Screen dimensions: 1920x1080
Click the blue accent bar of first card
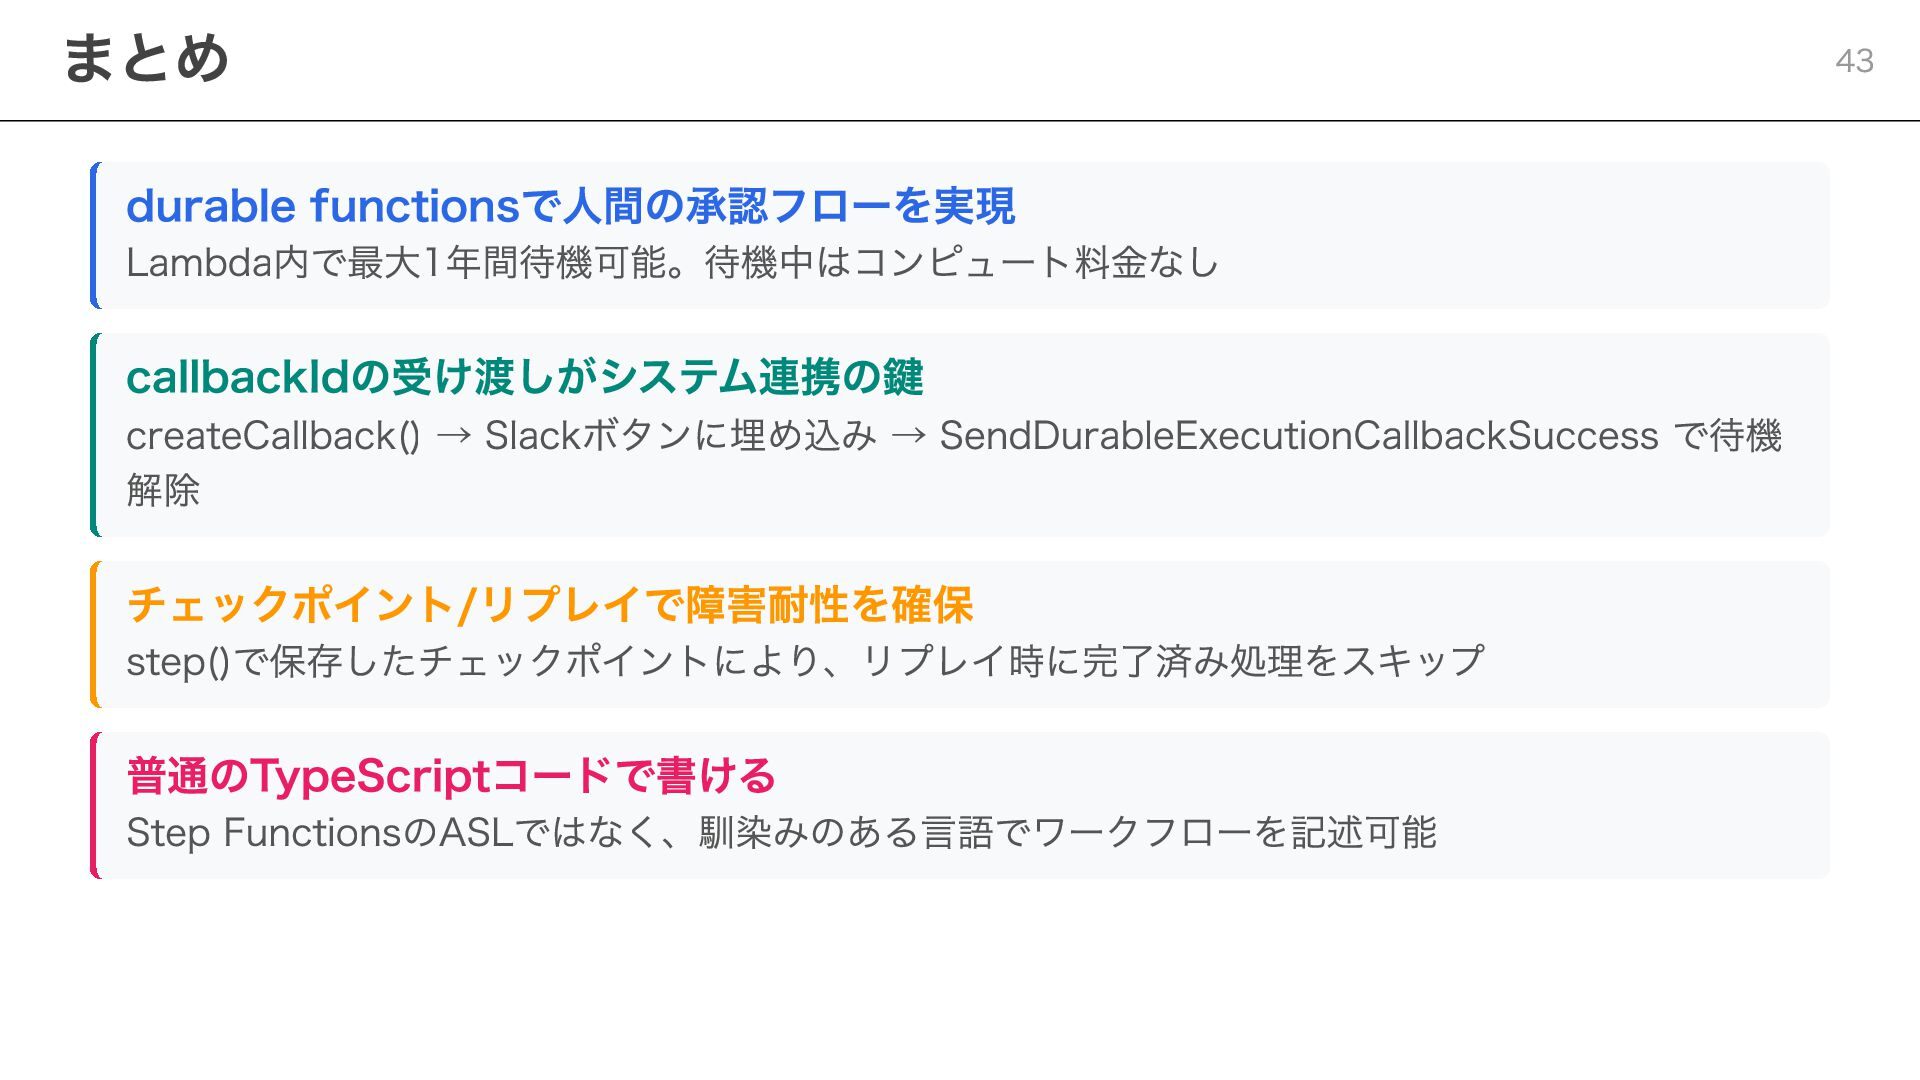click(95, 235)
